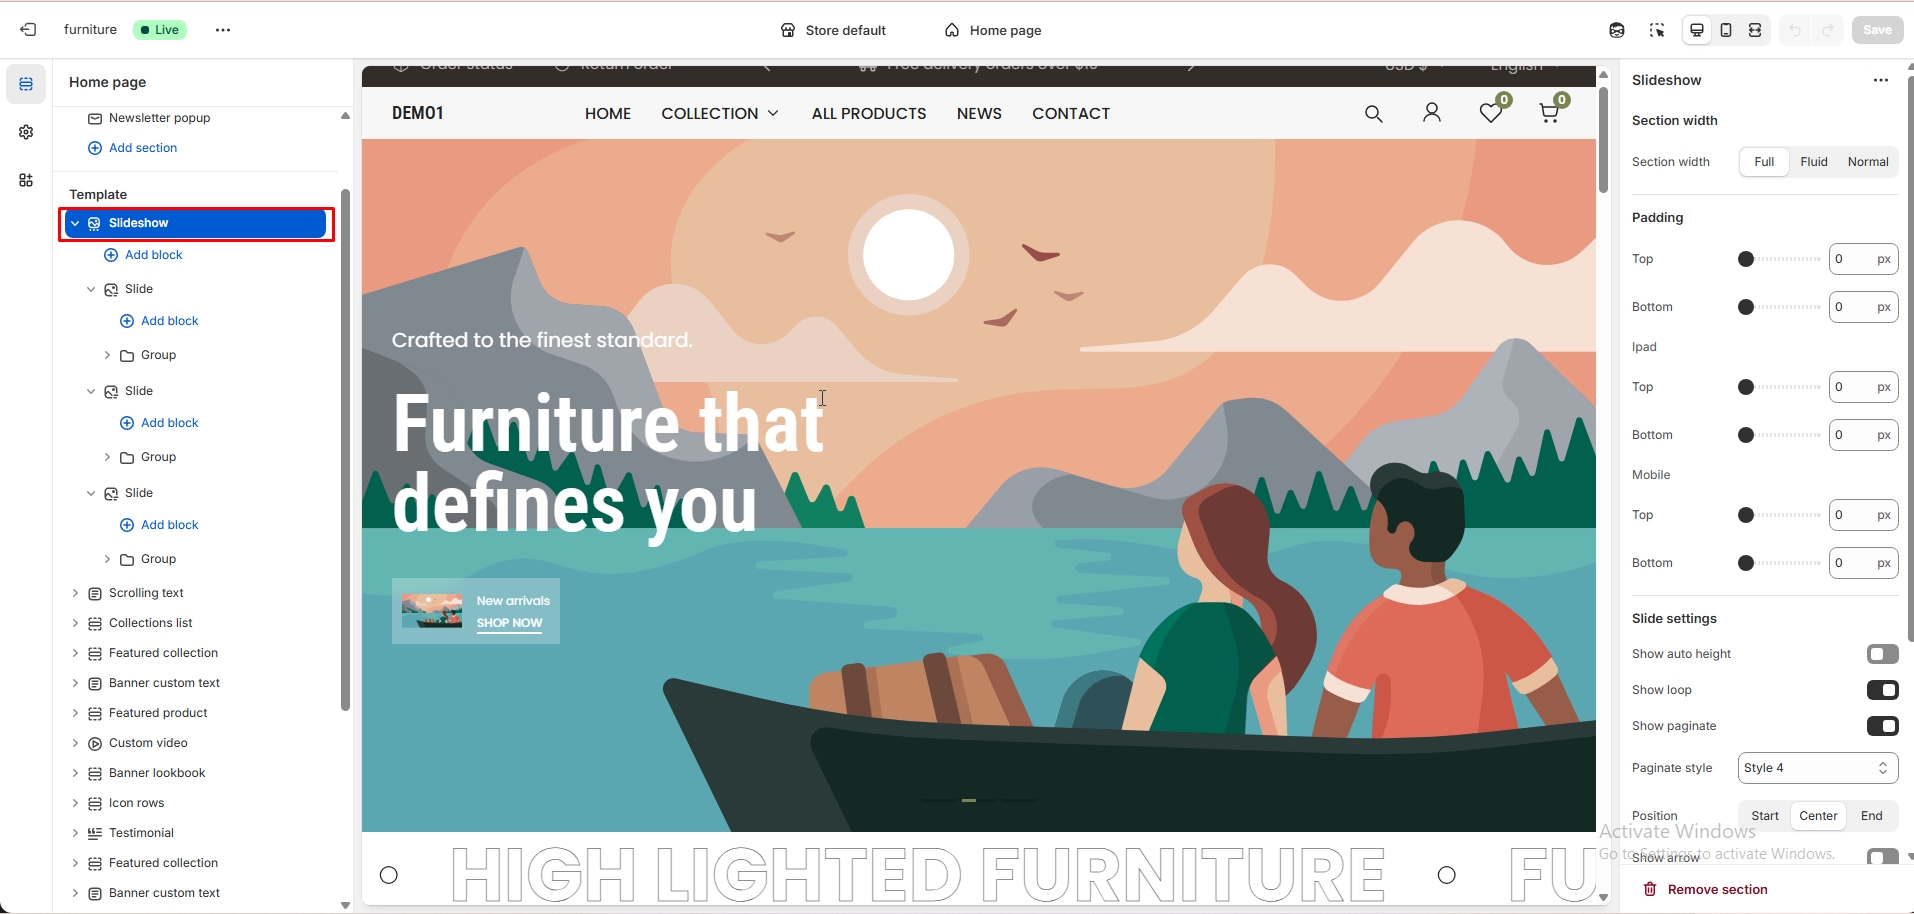The height and width of the screenshot is (914, 1914).
Task: Click the Padding Bottom pixel input field
Action: tap(1864, 307)
